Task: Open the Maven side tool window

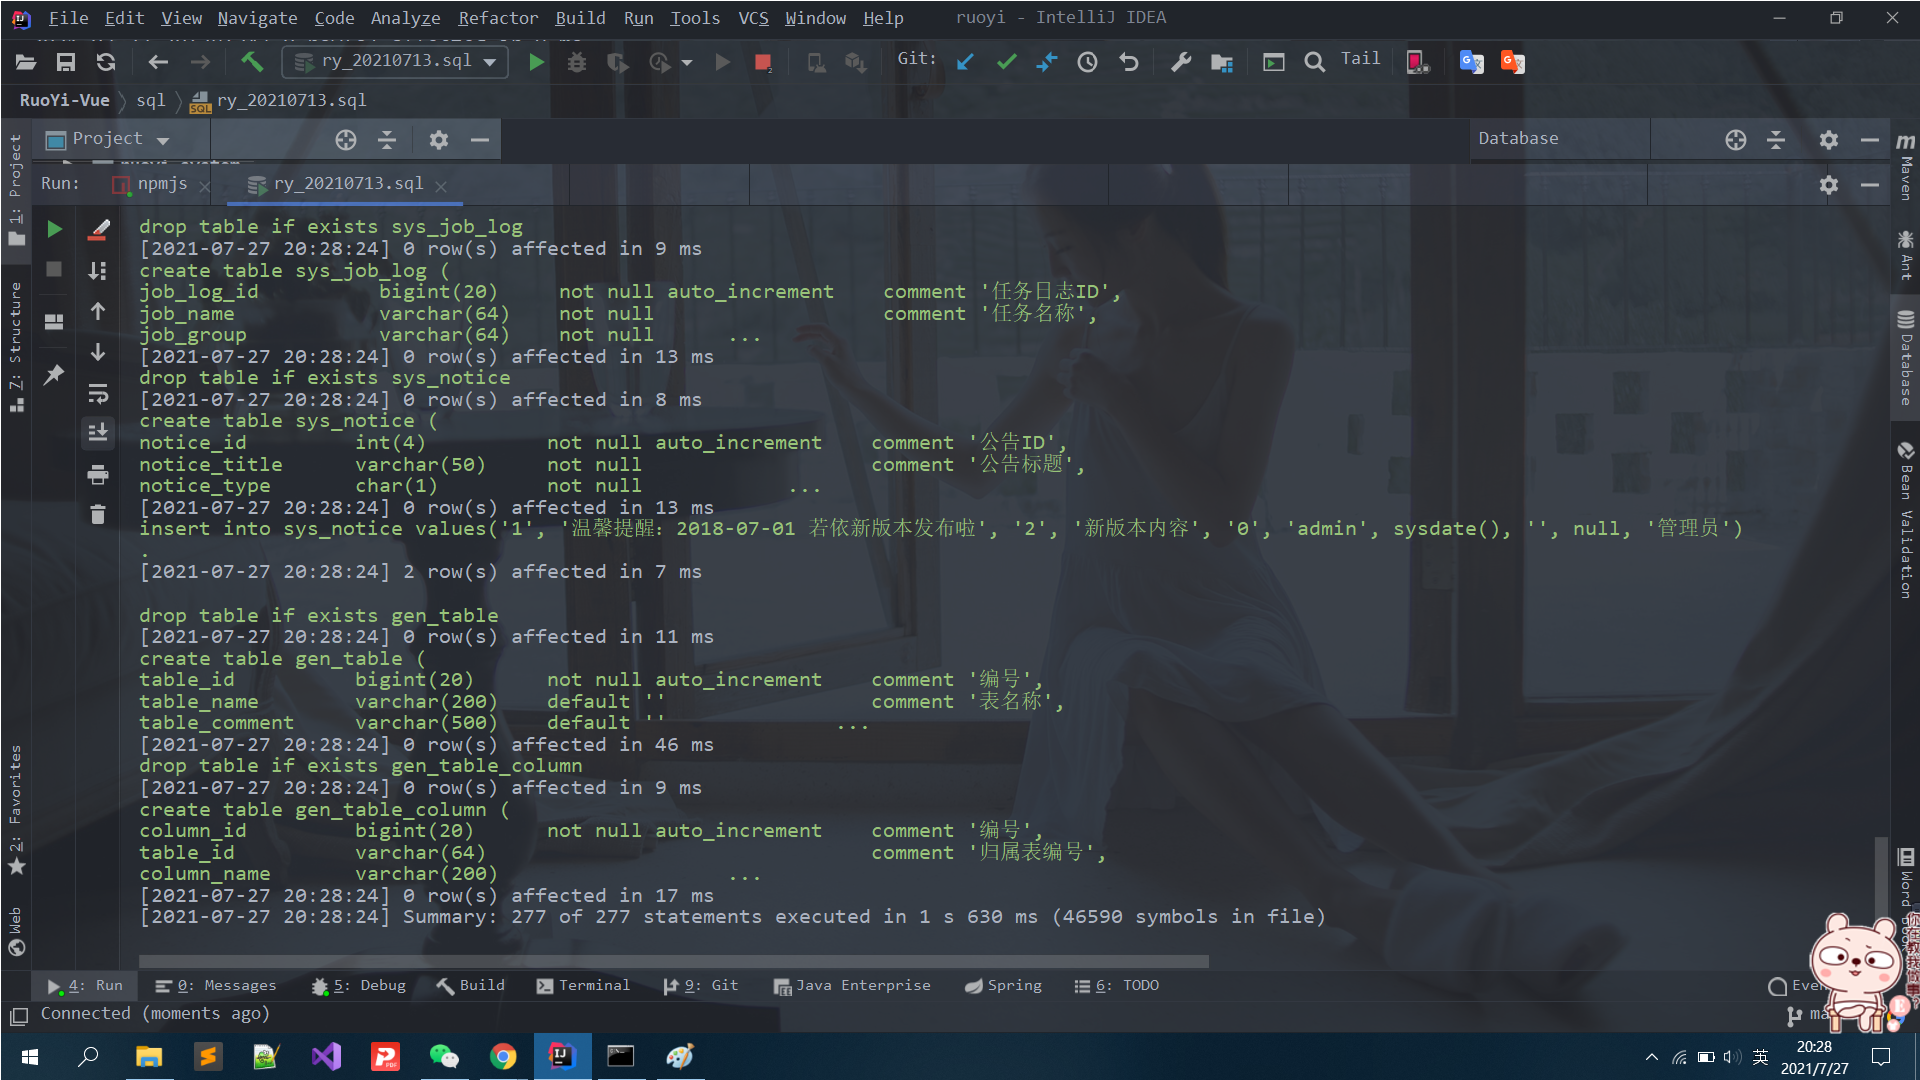Action: point(1906,166)
